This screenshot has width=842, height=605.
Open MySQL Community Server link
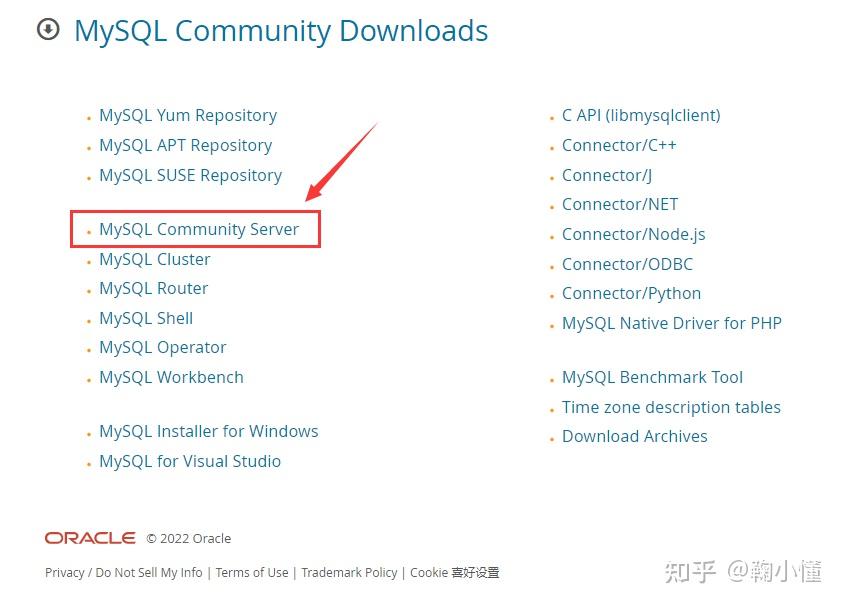tap(199, 229)
